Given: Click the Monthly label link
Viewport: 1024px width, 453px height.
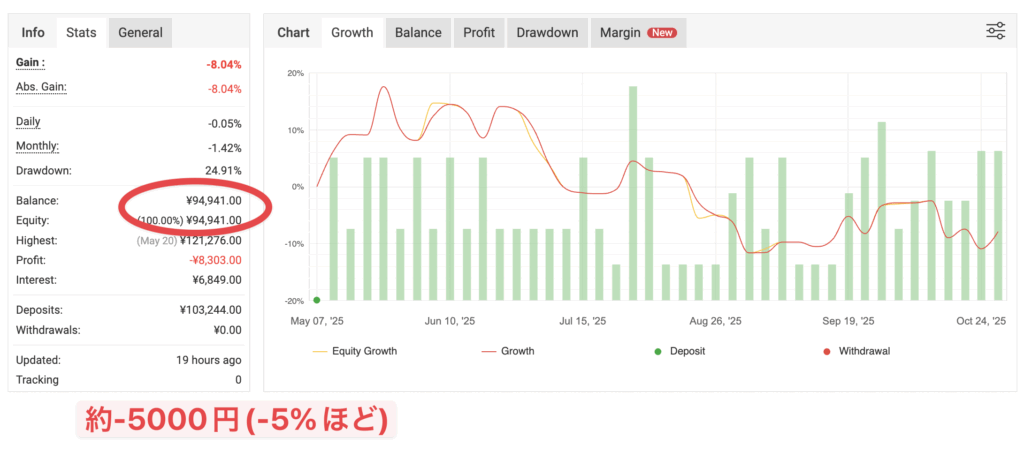Looking at the screenshot, I should click(38, 146).
